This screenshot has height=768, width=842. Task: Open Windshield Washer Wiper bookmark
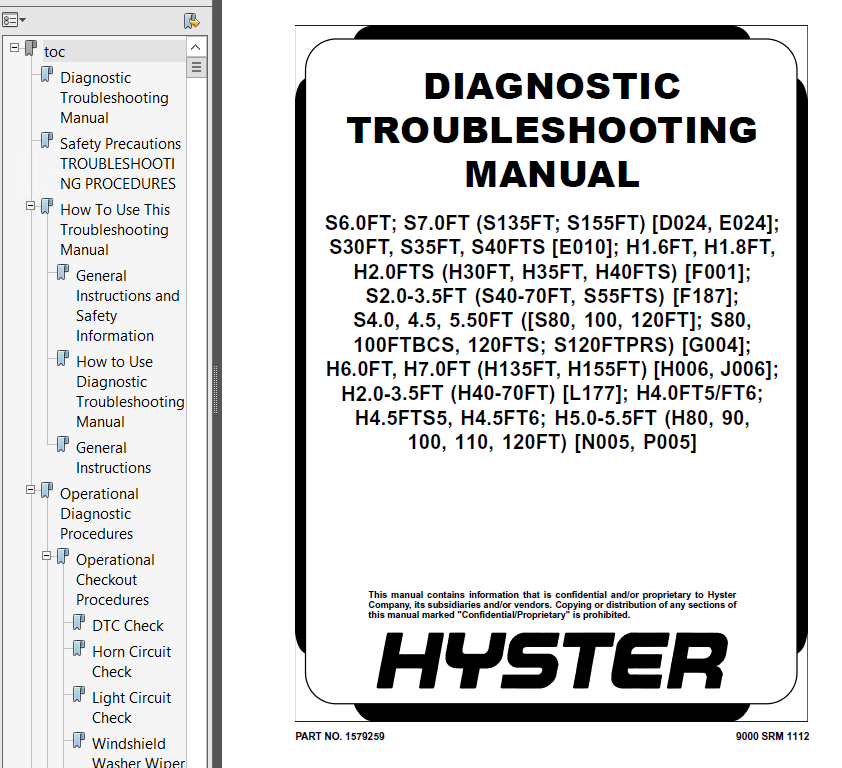(138, 753)
